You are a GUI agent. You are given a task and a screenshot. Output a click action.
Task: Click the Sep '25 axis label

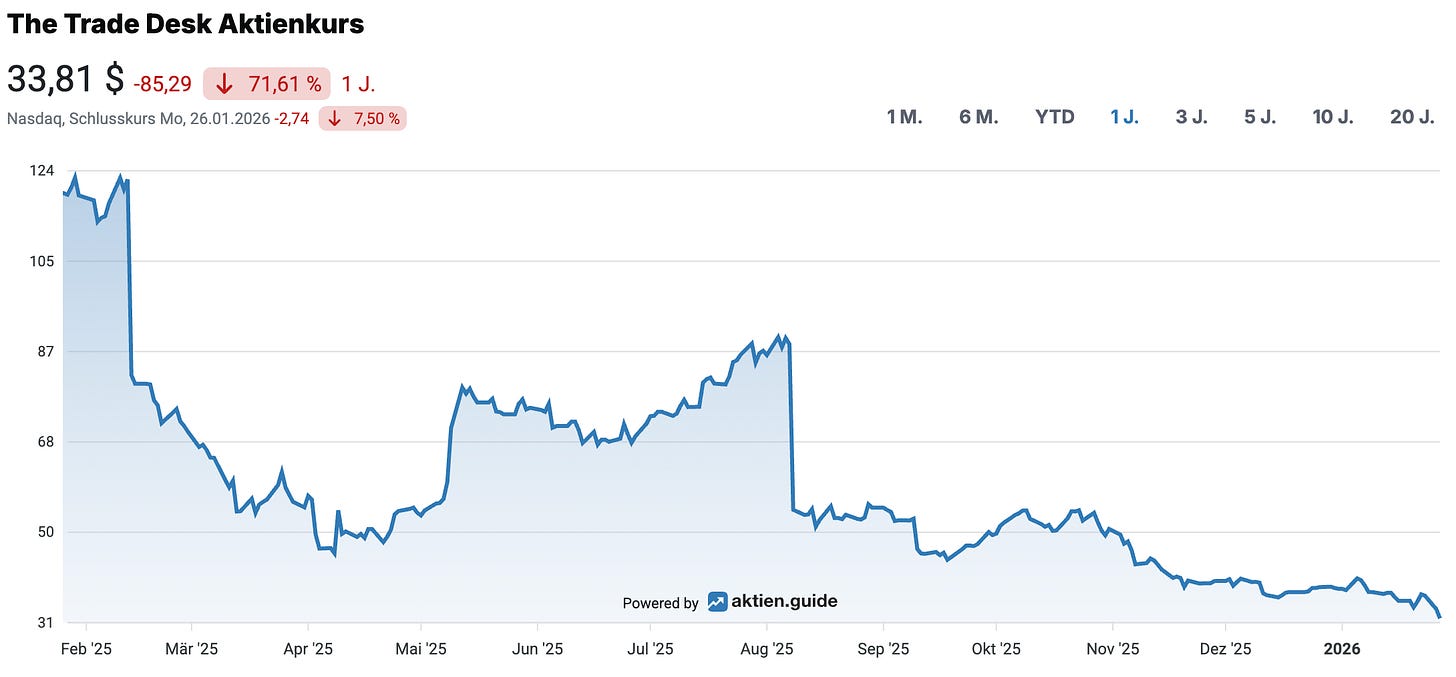point(884,649)
